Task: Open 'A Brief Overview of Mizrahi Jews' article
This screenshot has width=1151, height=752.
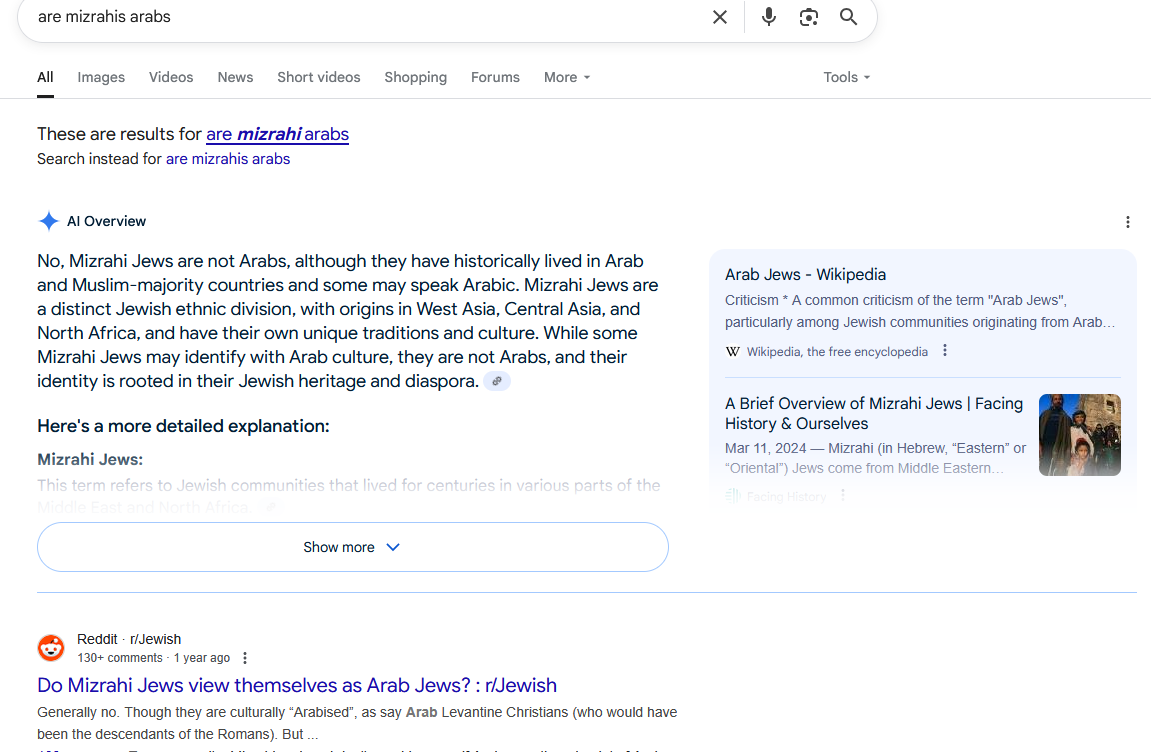Action: point(874,413)
